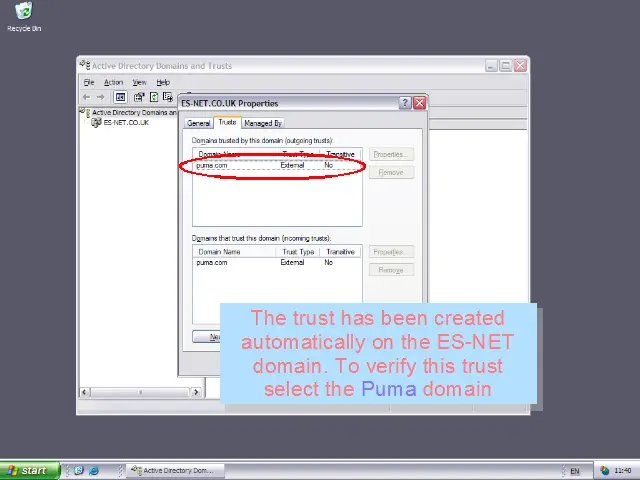Click the tree pane's left scroll arrow
Image resolution: width=640 pixels, height=480 pixels.
point(84,392)
